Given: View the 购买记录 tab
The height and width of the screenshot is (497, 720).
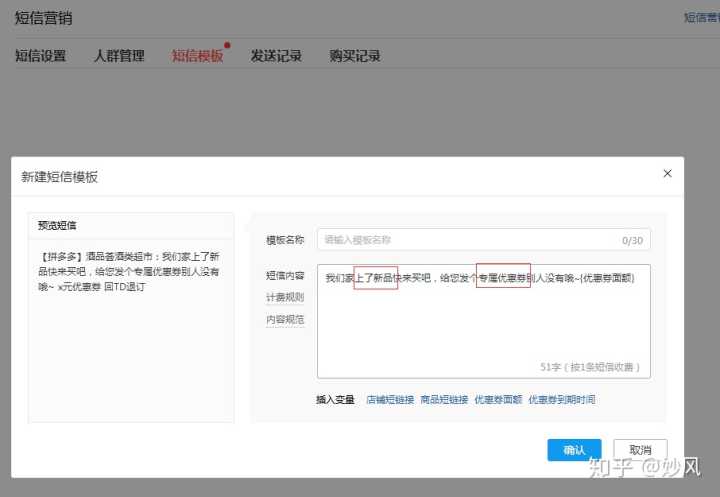Looking at the screenshot, I should click(x=355, y=56).
